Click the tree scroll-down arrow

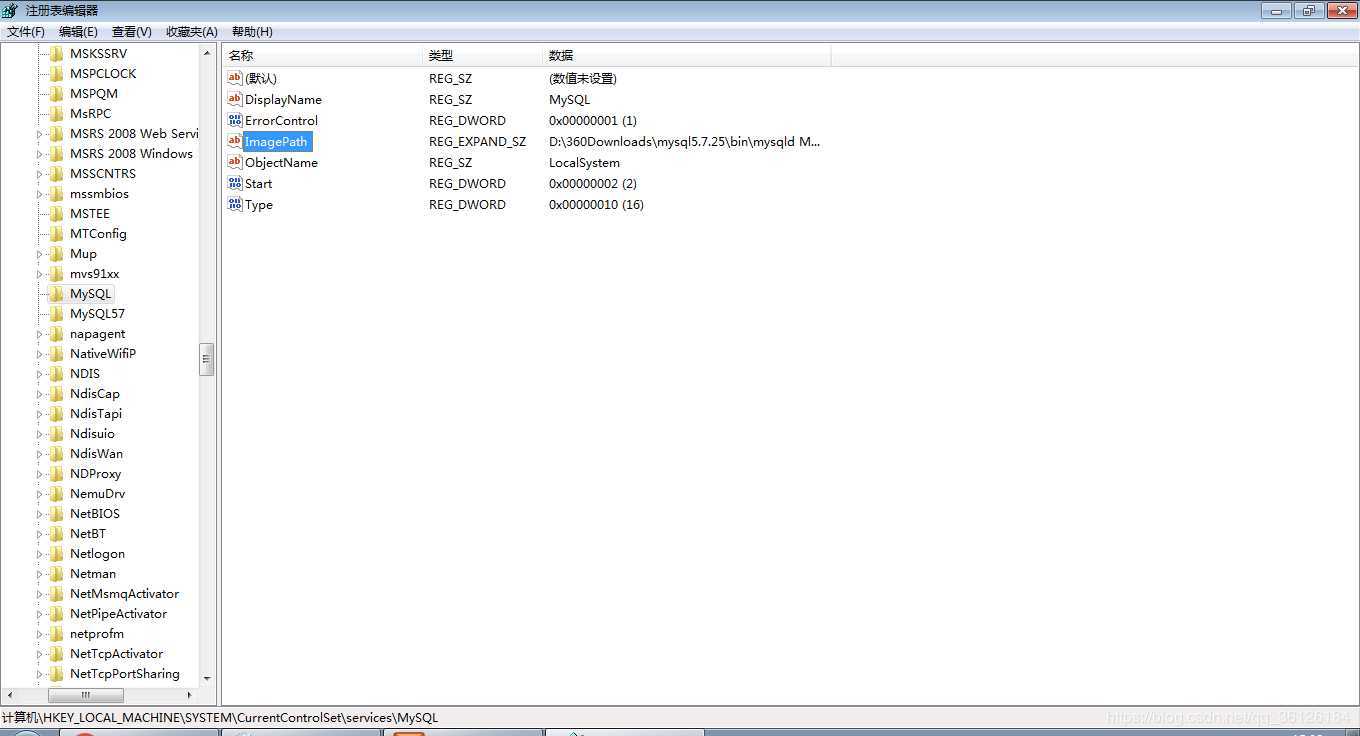click(207, 678)
